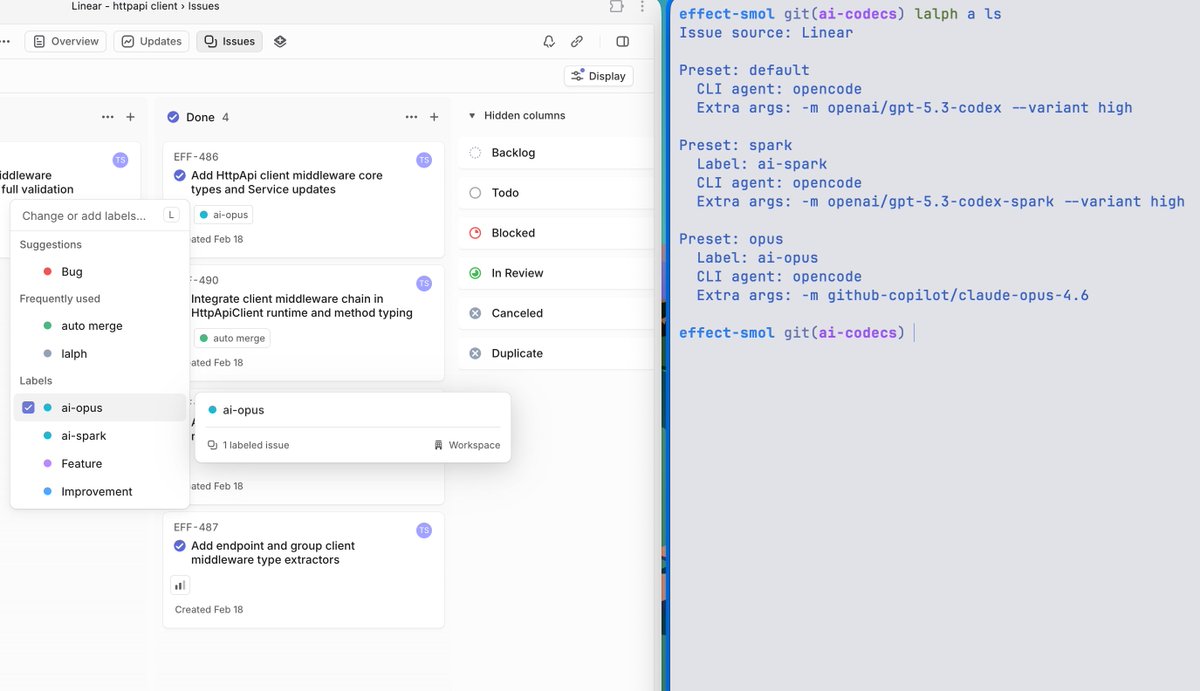This screenshot has height=691, width=1200.
Task: Show the Duplicate hidden column
Action: (x=556, y=353)
